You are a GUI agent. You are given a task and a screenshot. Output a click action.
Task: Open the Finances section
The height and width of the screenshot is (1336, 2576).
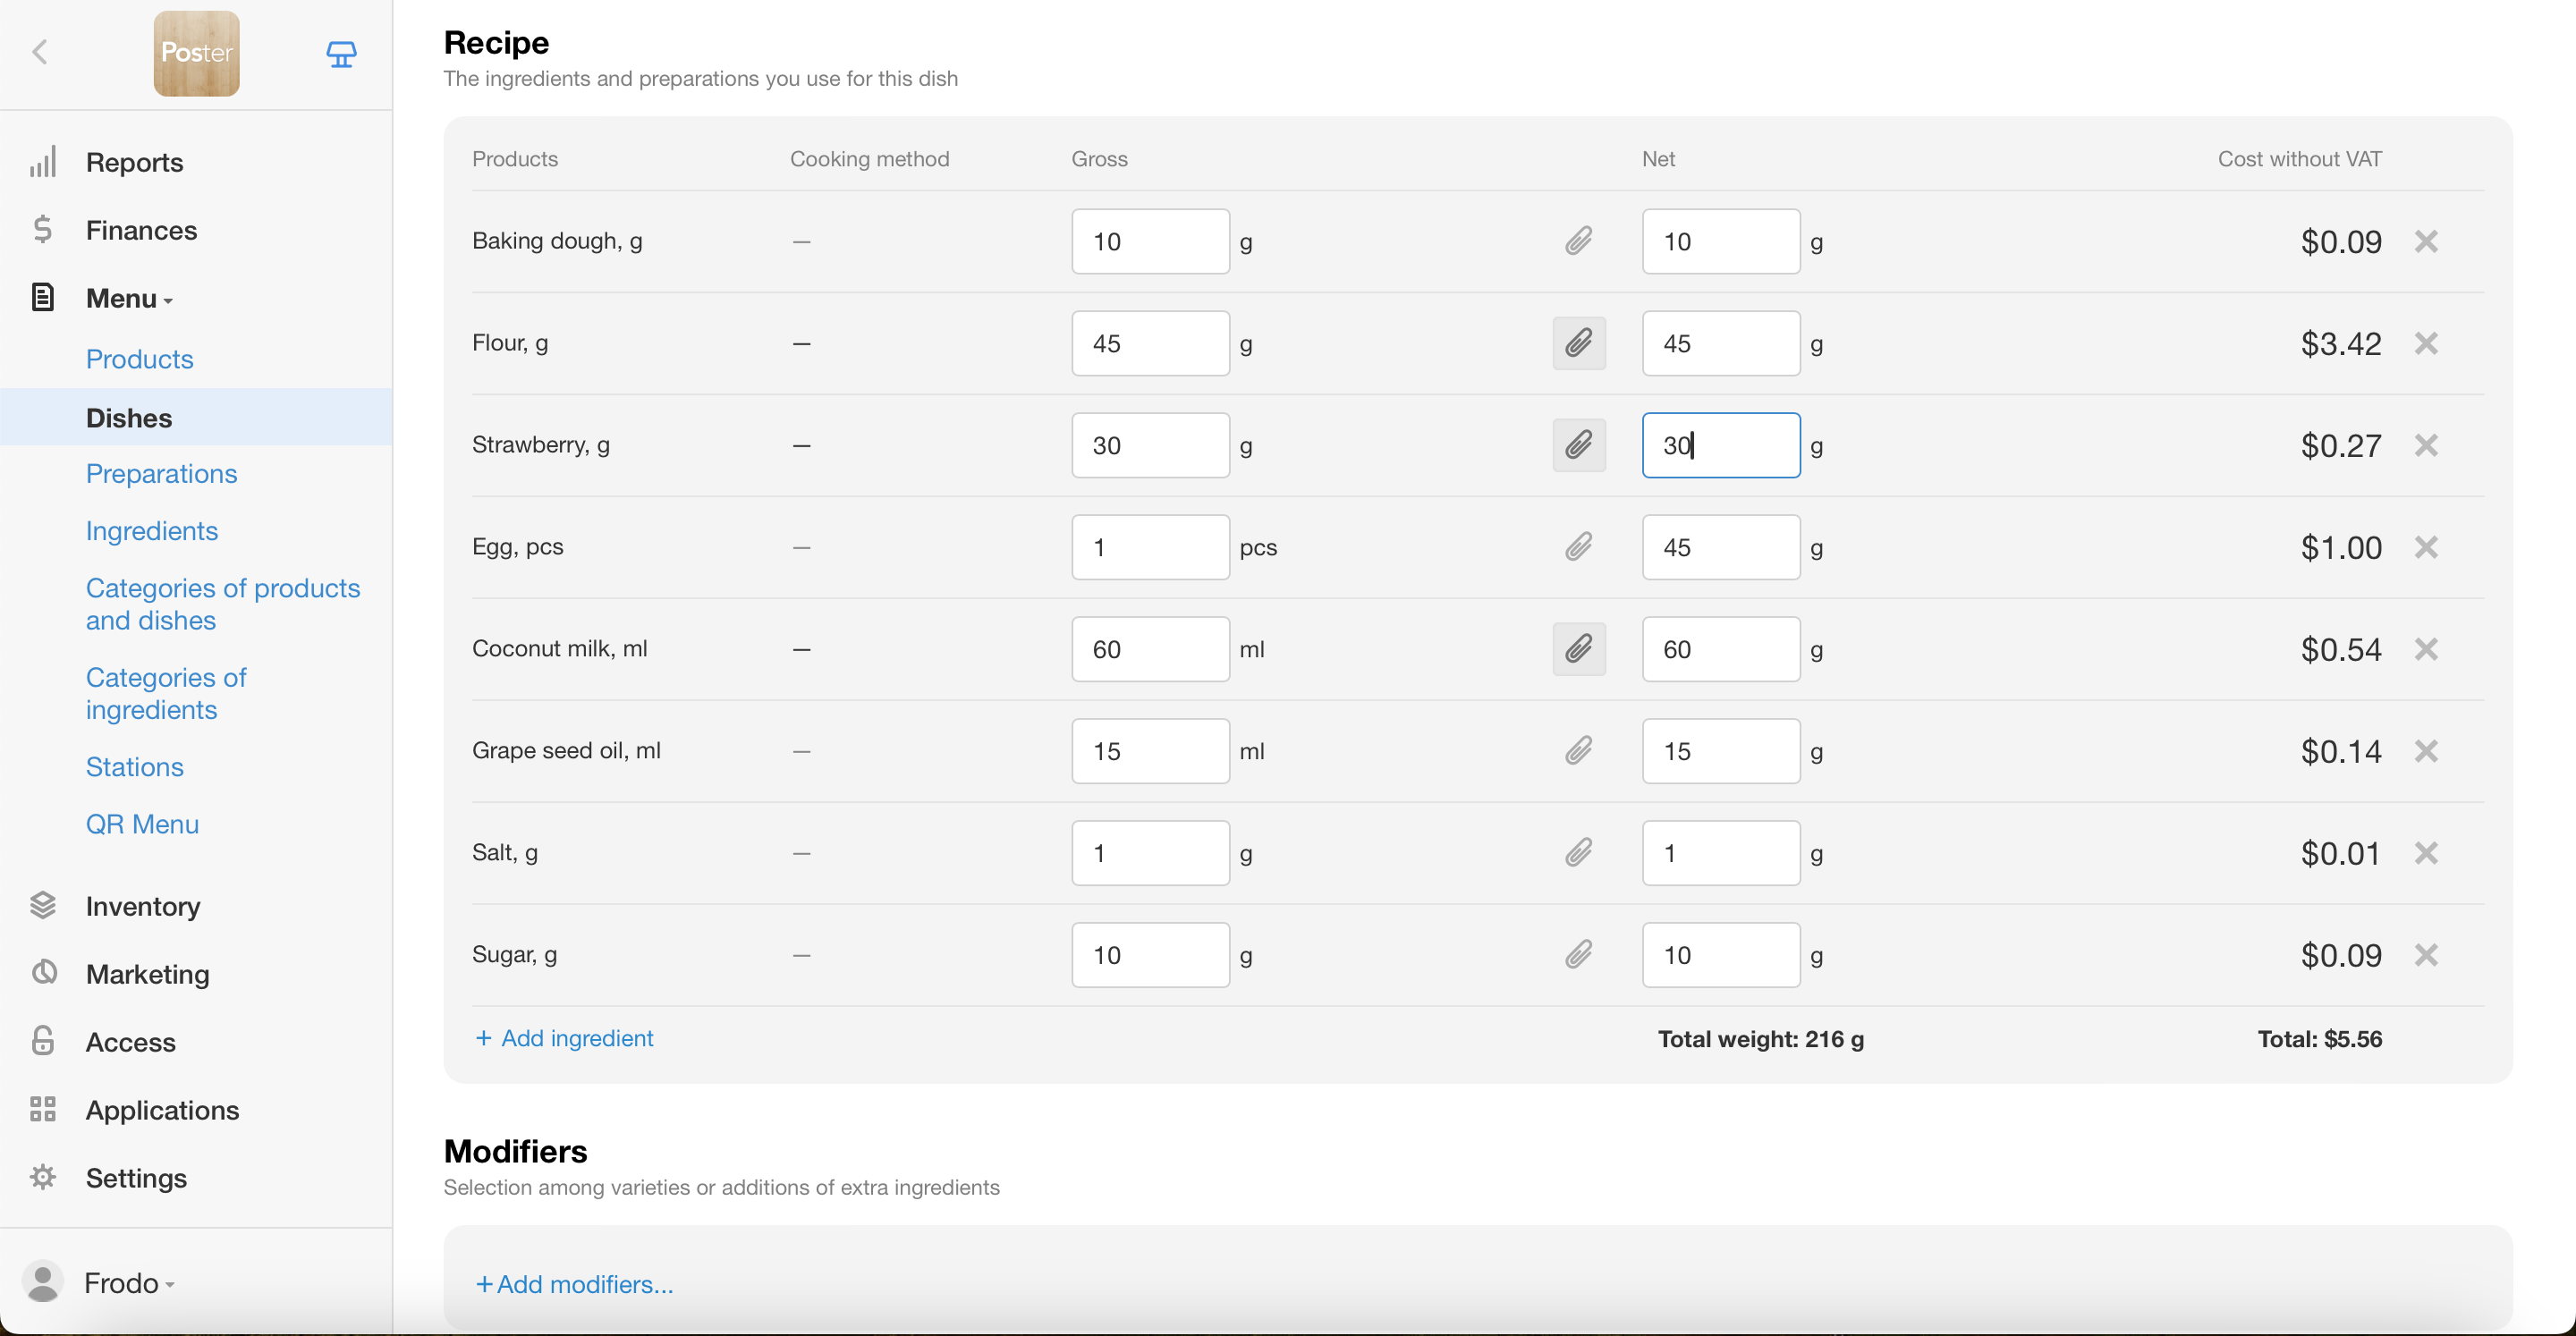tap(141, 230)
